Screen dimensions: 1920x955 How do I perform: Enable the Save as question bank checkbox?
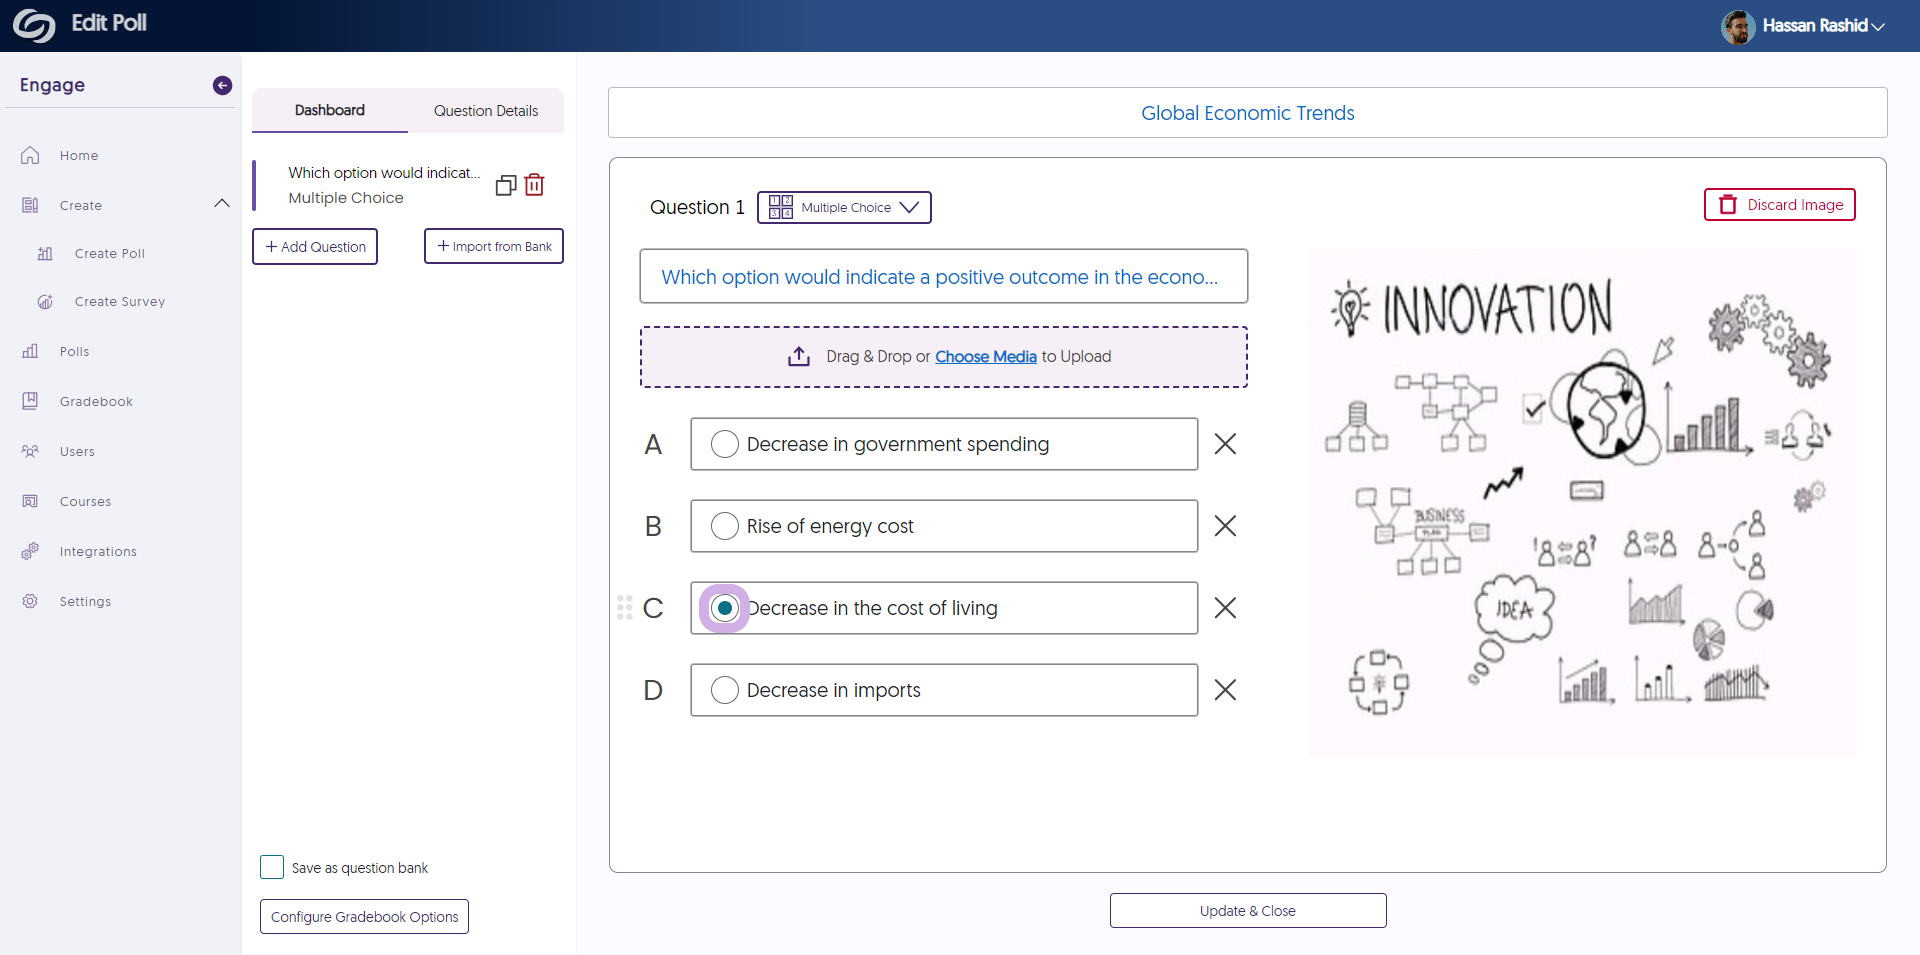tap(272, 867)
